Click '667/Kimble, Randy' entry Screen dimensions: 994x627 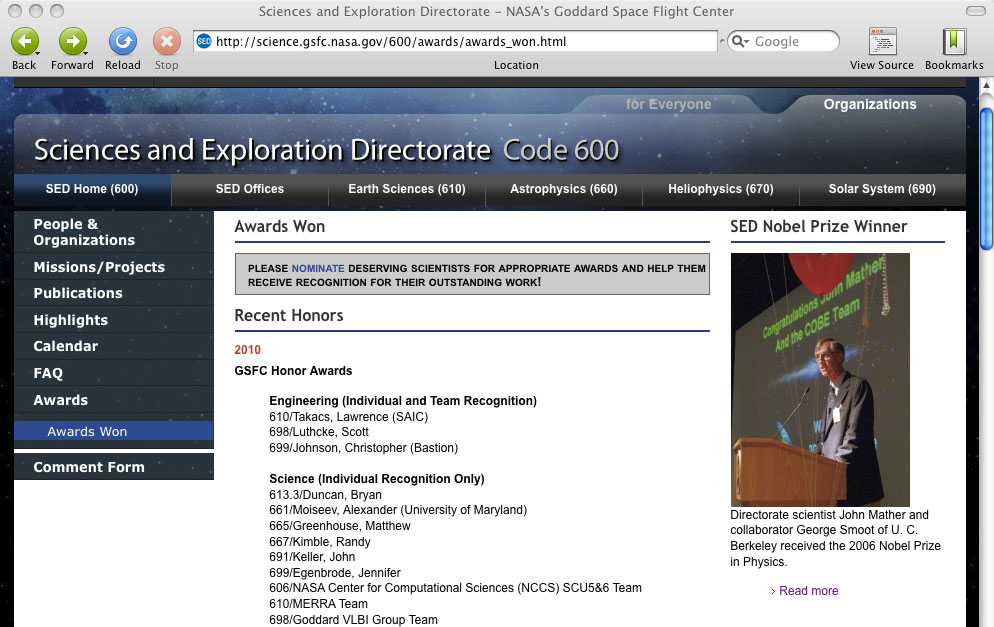(x=320, y=541)
